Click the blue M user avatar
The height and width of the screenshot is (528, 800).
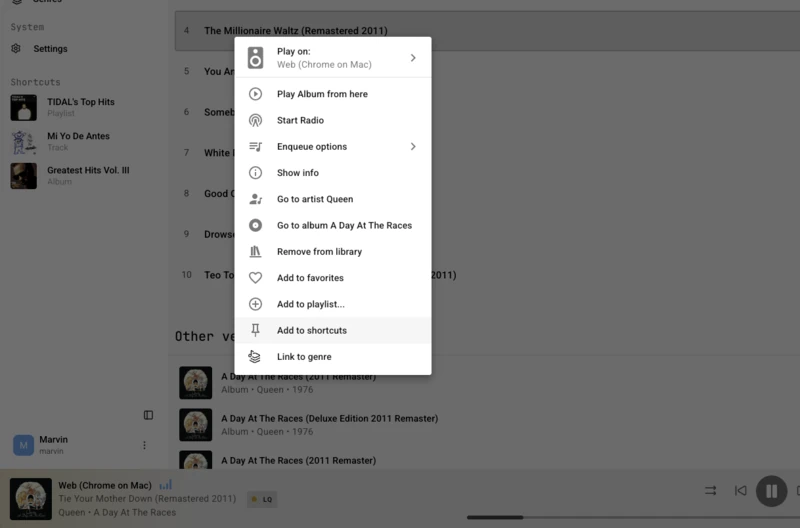(x=23, y=445)
